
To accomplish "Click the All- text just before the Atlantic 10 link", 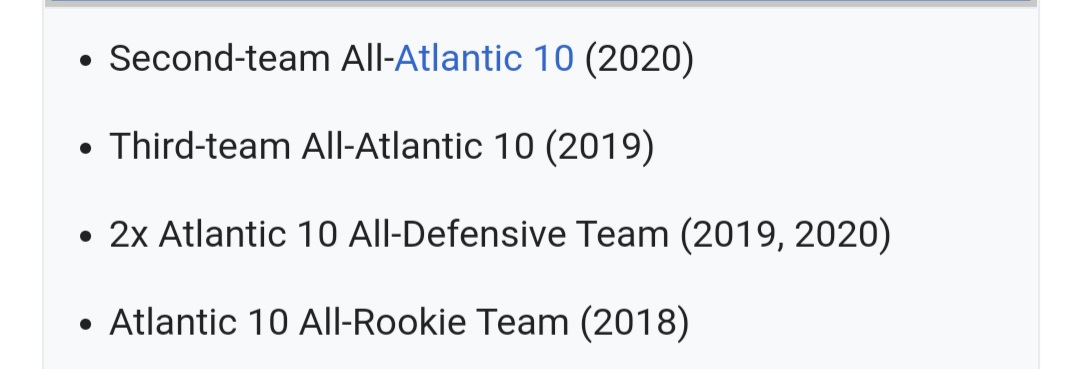I will [x=367, y=58].
